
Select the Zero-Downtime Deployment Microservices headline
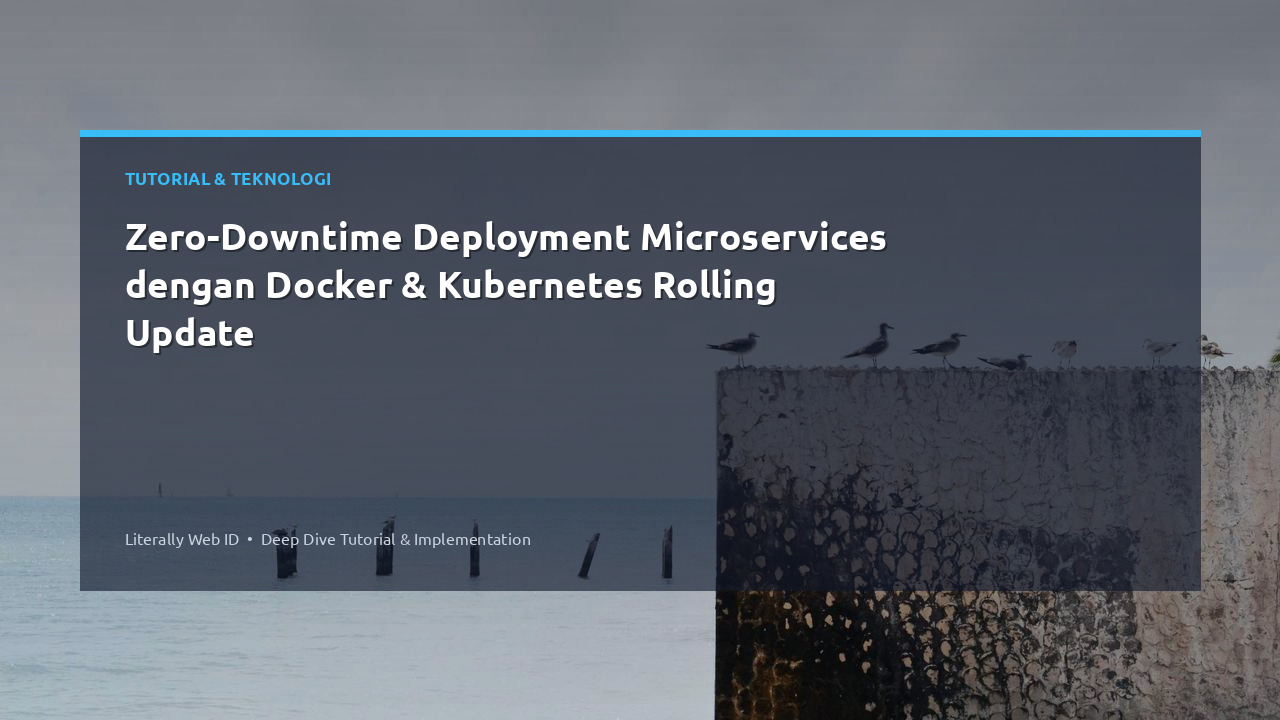point(506,285)
